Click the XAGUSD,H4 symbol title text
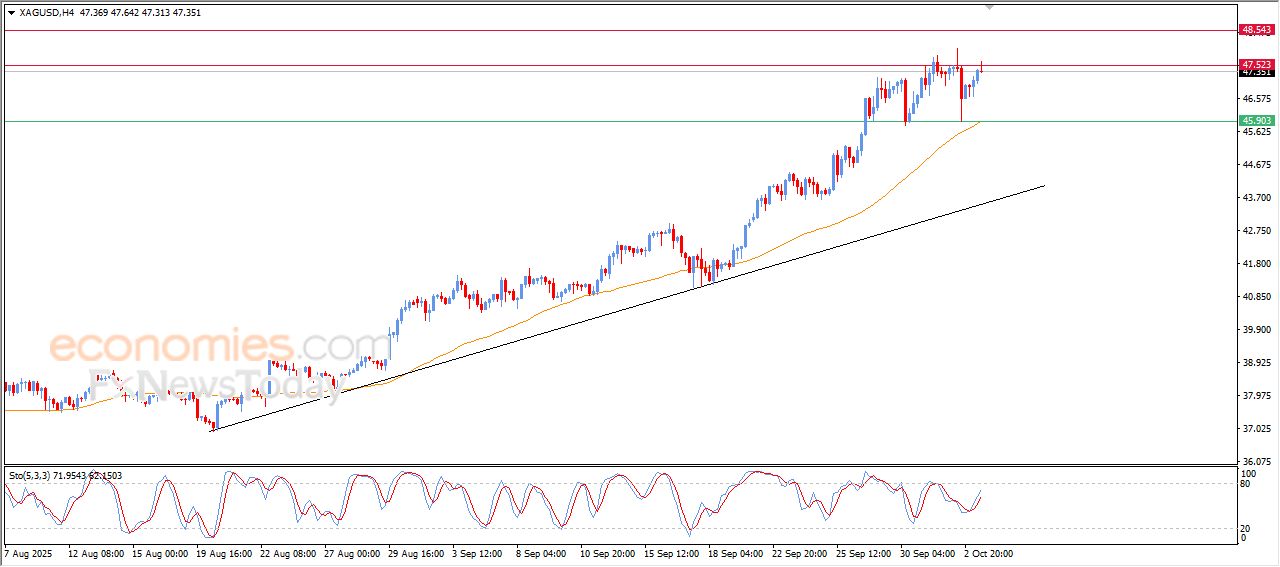The width and height of the screenshot is (1280, 567). (x=47, y=12)
